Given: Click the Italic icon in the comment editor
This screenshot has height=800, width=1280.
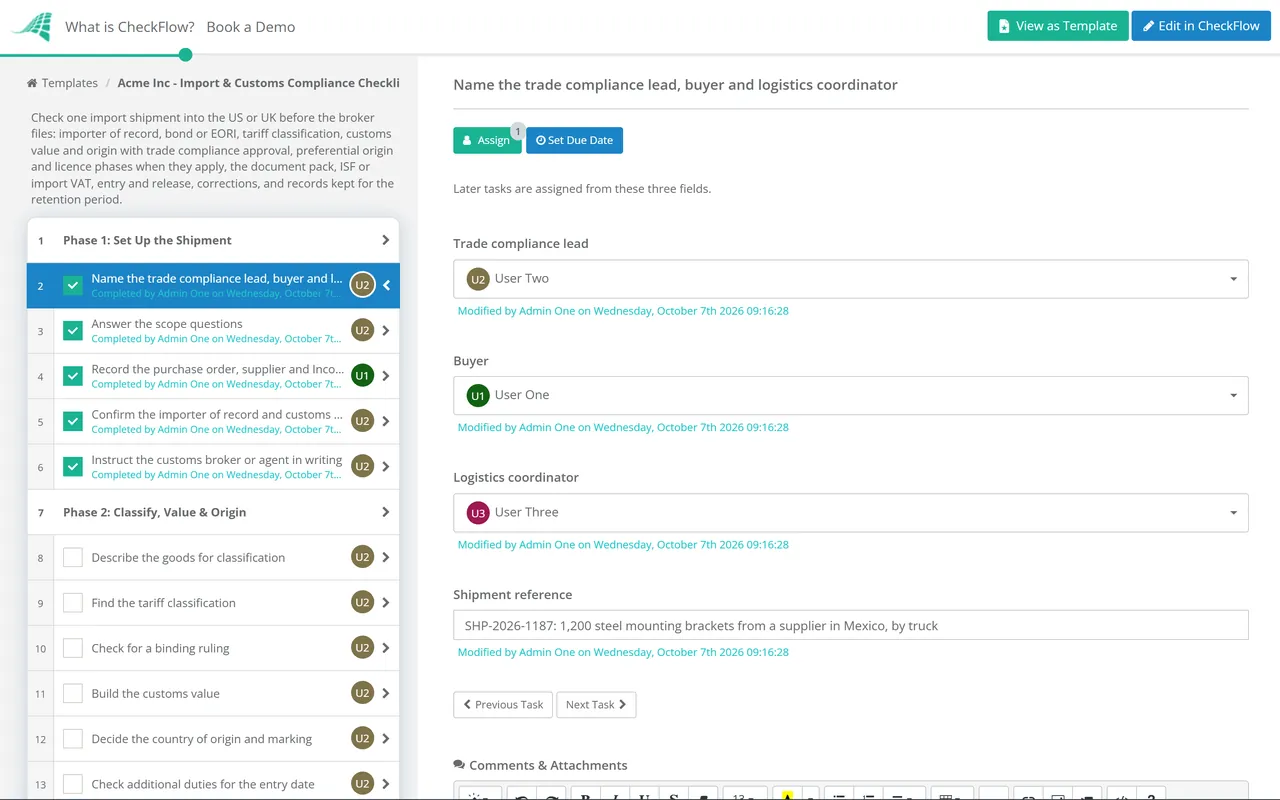Looking at the screenshot, I should 615,796.
